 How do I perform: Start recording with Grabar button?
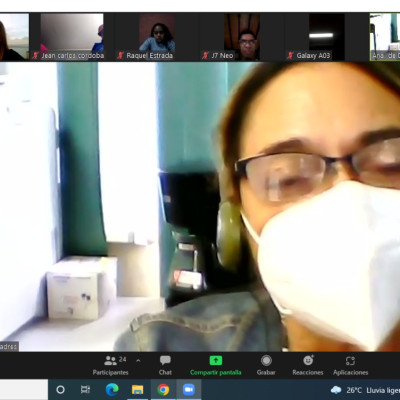[x=266, y=365]
